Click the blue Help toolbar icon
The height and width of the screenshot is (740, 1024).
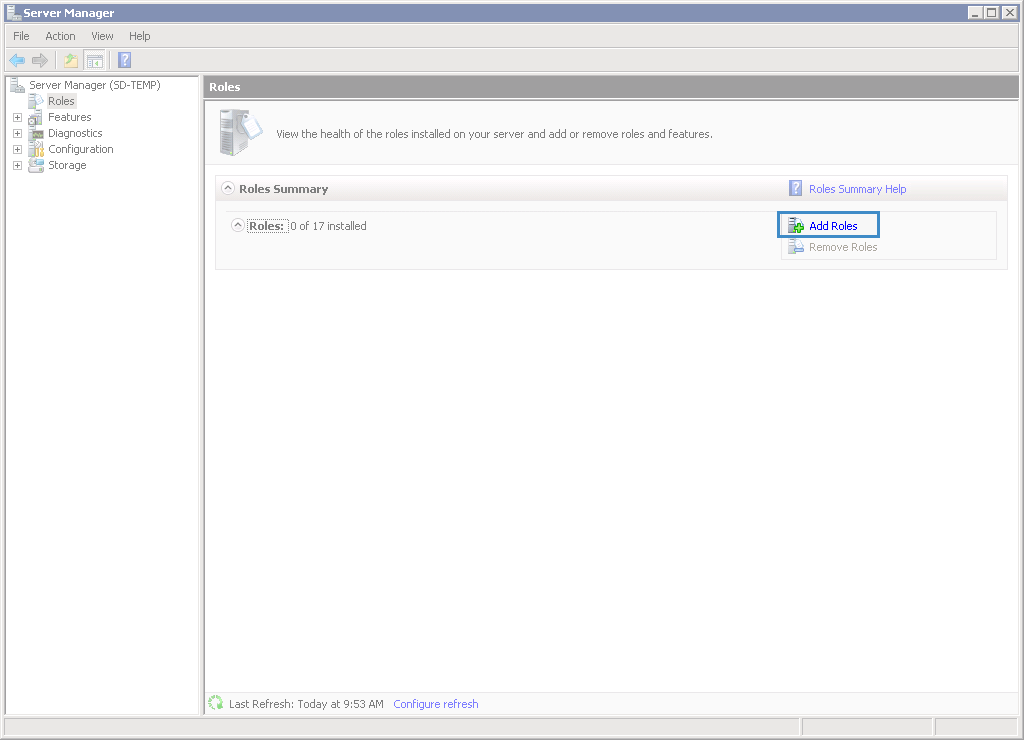click(124, 60)
